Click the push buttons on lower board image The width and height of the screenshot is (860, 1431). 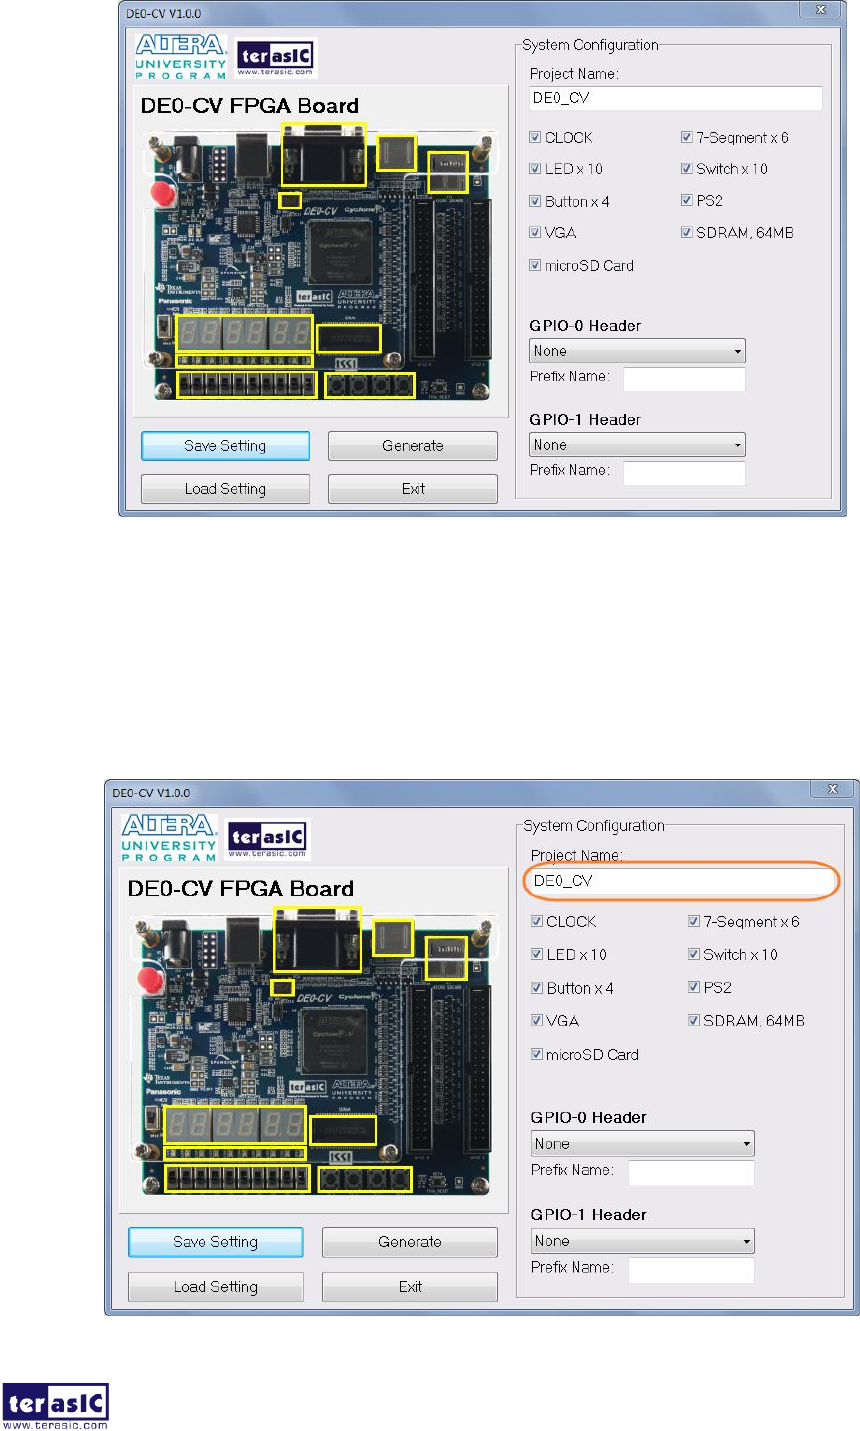click(365, 1180)
